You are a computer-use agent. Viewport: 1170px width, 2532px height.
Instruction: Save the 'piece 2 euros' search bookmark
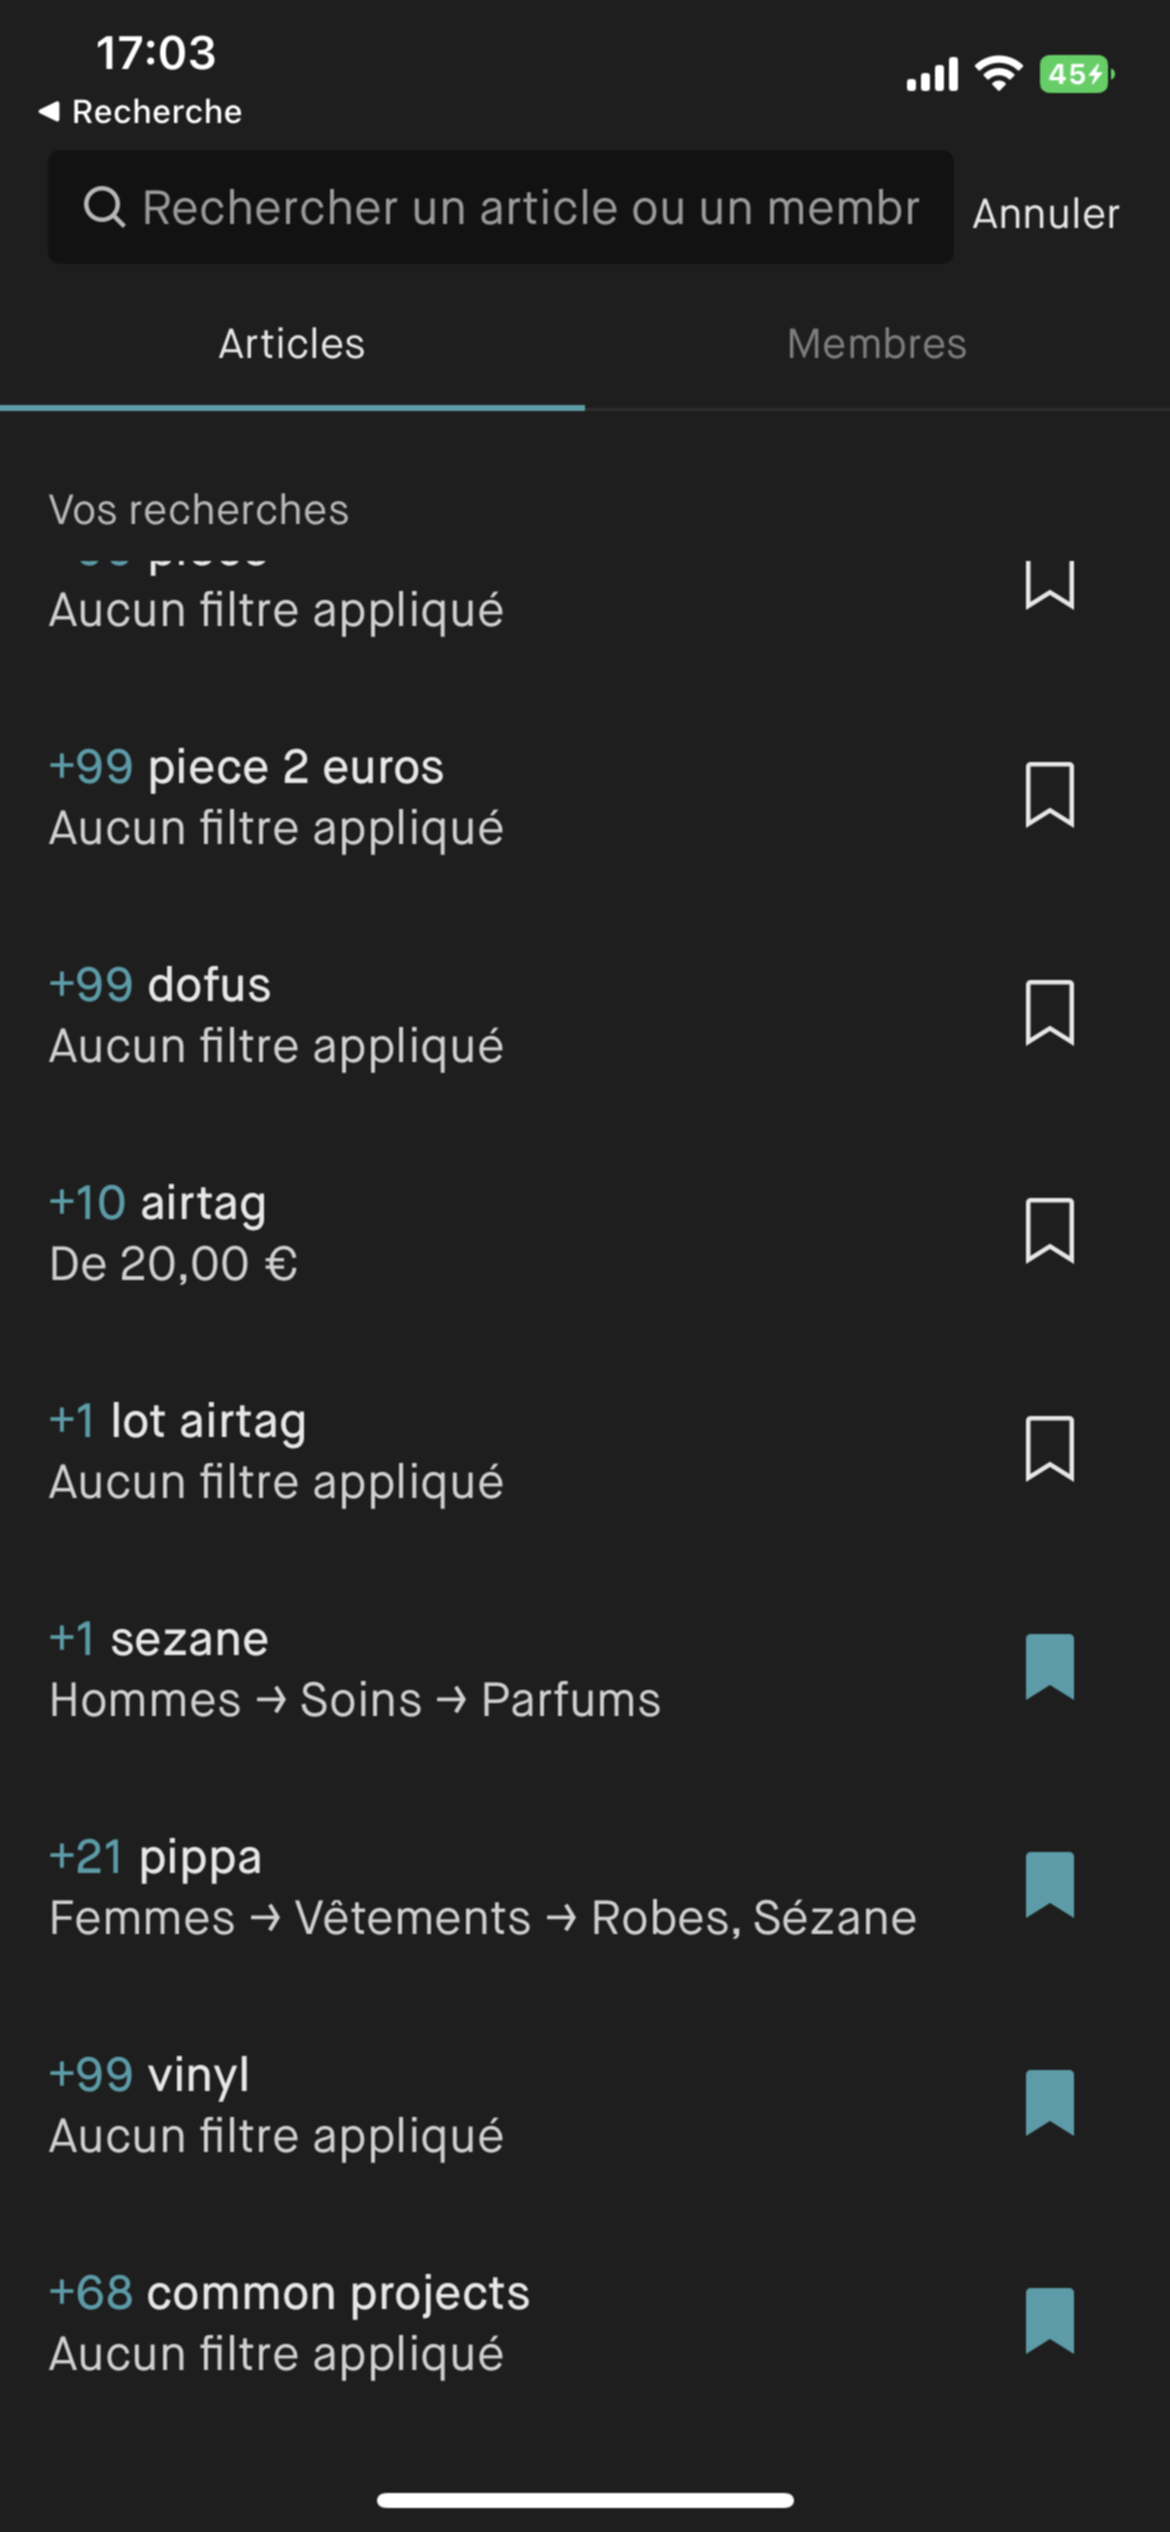point(1049,795)
